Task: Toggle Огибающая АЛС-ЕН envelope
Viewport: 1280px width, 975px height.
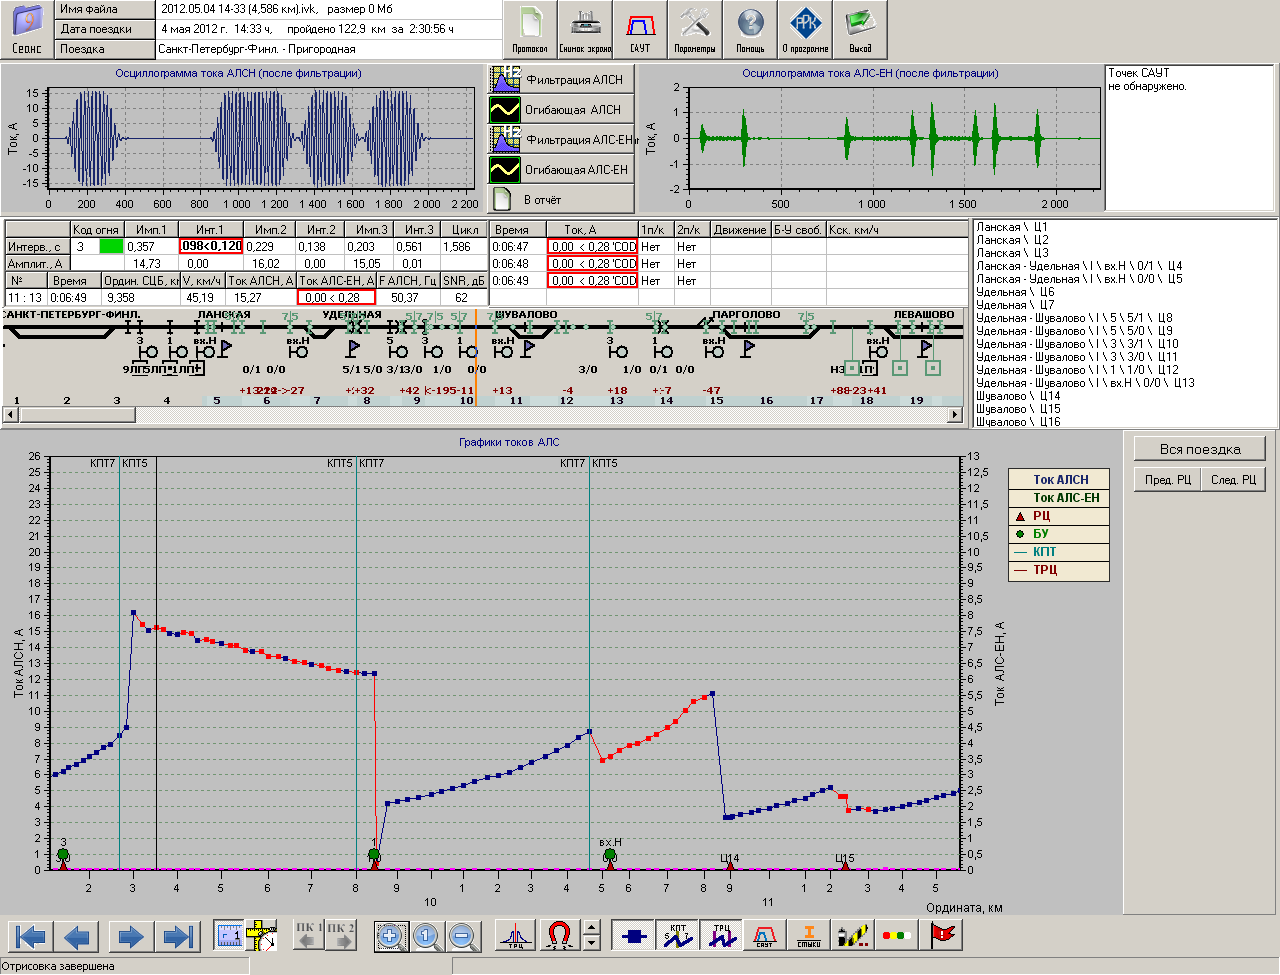Action: click(x=562, y=170)
